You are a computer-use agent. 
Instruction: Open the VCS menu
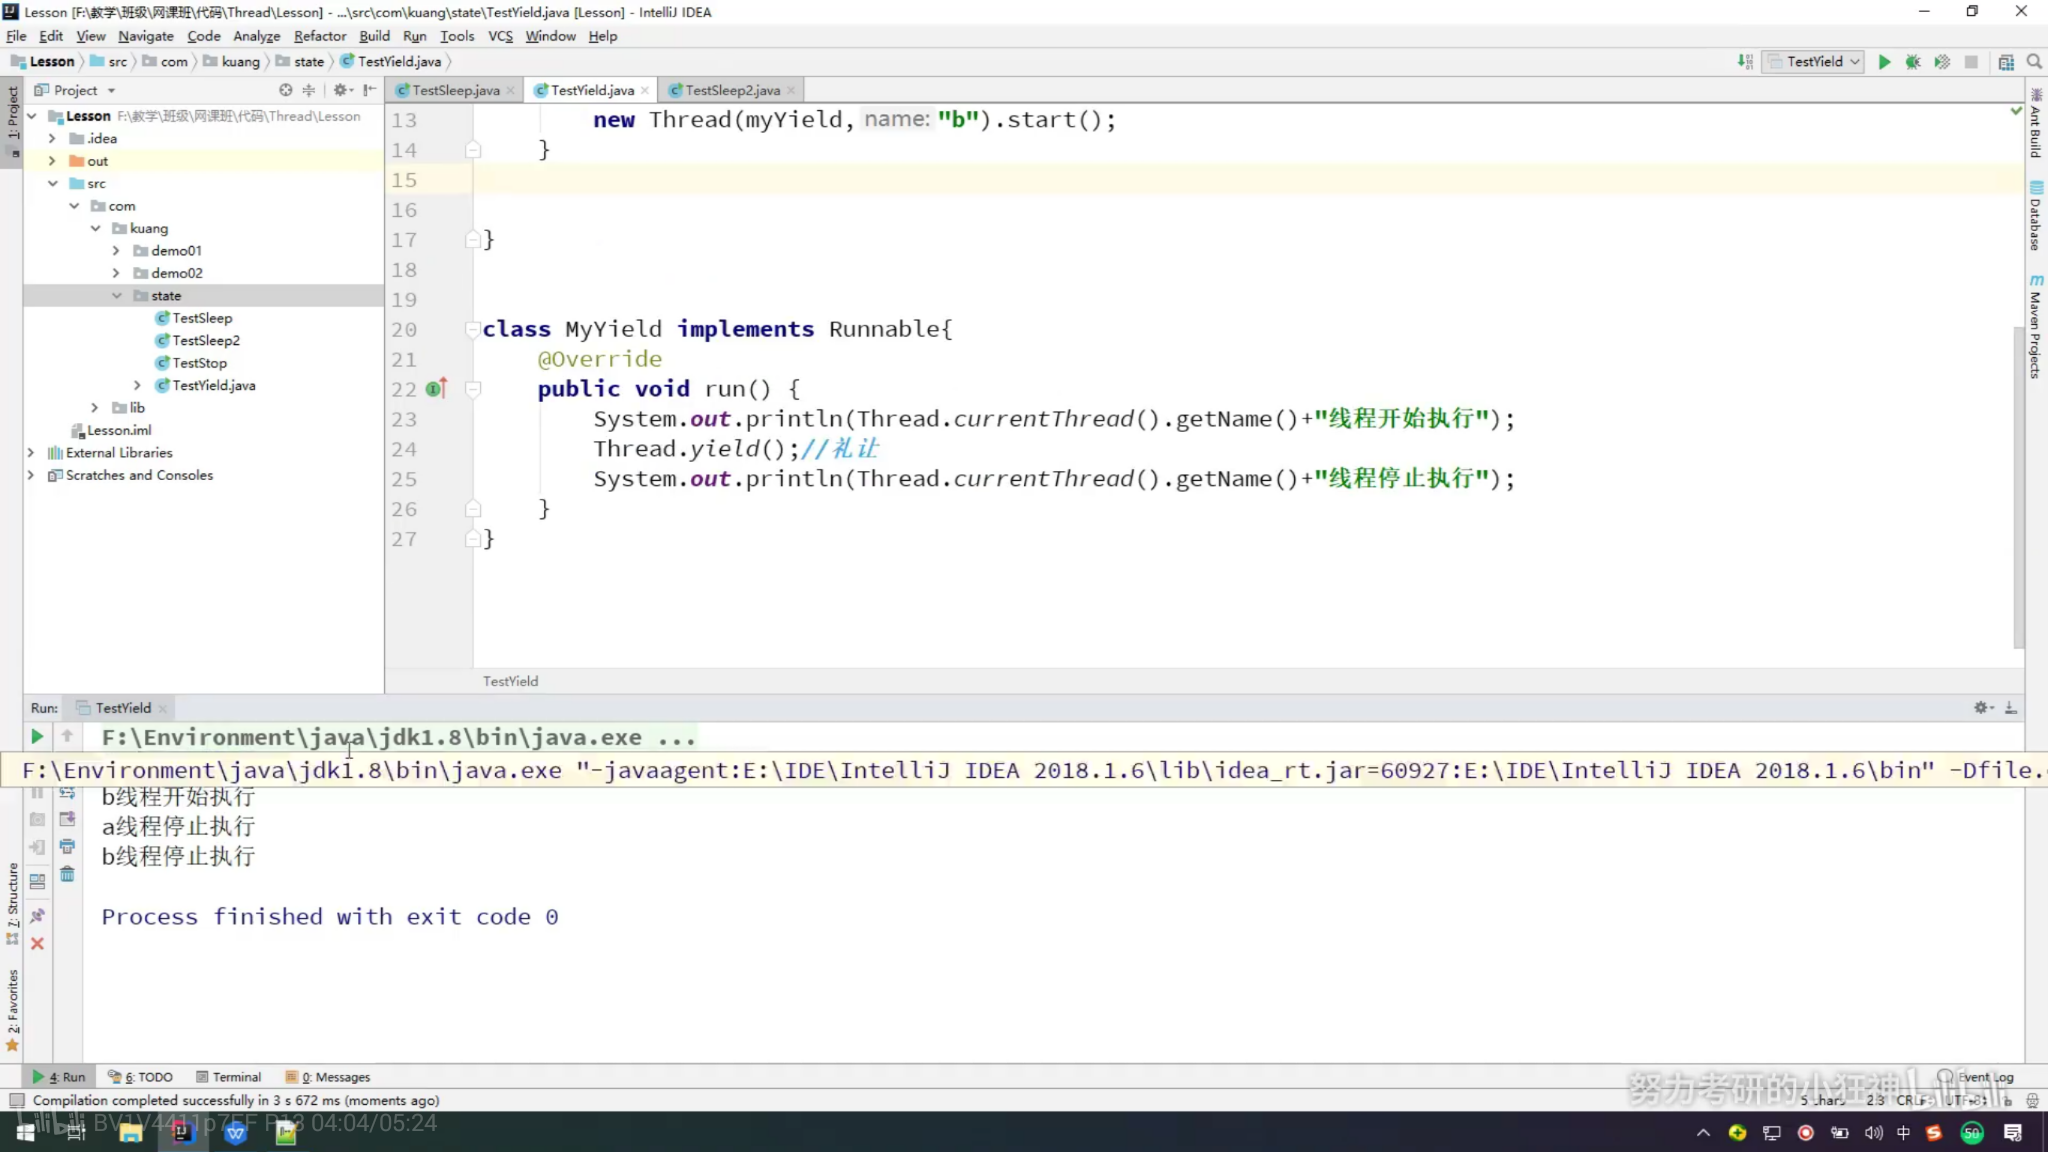pyautogui.click(x=500, y=36)
